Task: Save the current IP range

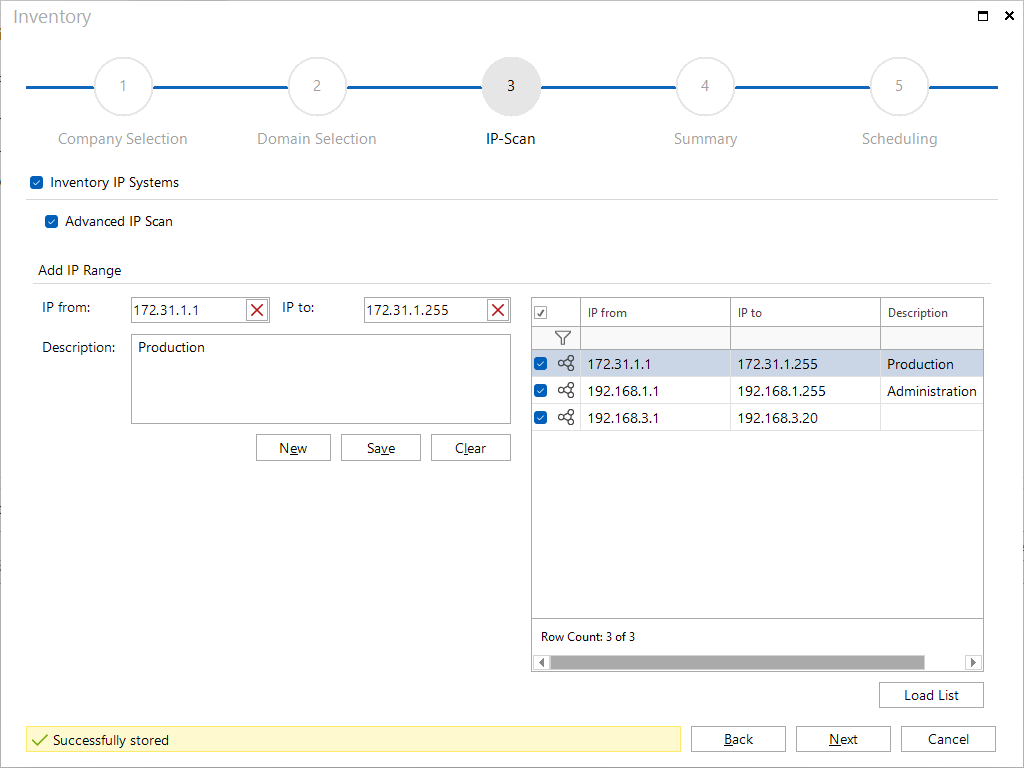Action: point(381,448)
